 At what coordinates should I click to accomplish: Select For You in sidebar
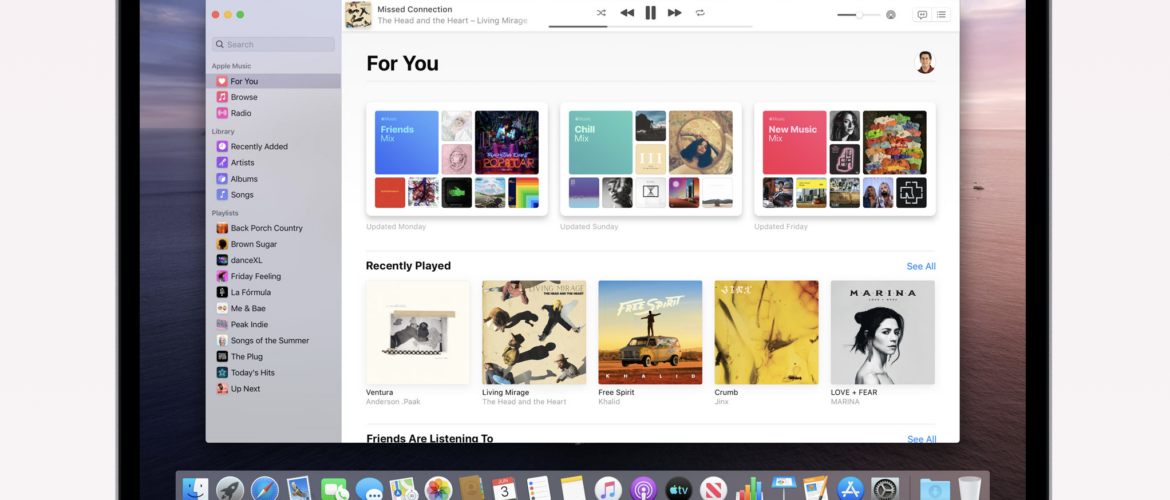(x=273, y=81)
